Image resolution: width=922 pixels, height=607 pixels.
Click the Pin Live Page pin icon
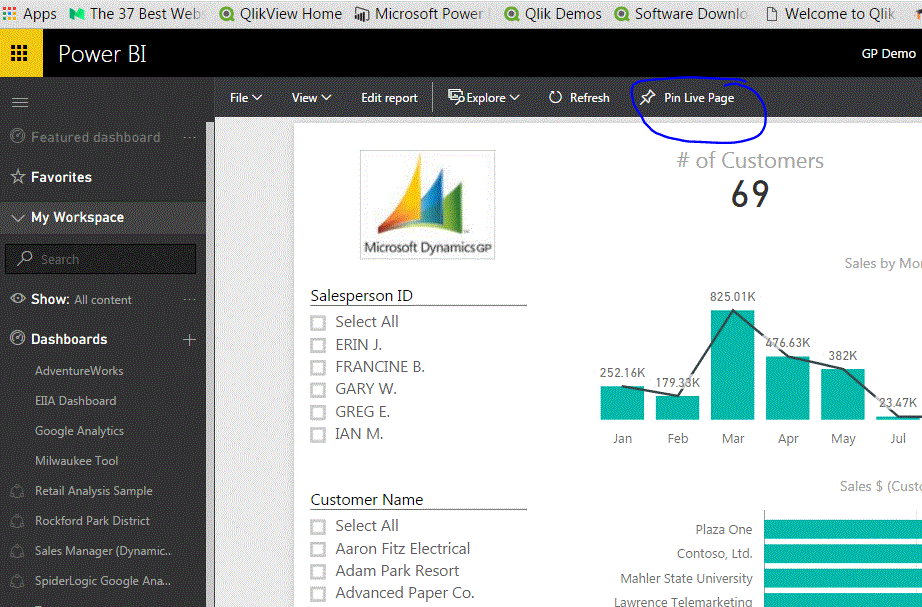click(x=651, y=97)
